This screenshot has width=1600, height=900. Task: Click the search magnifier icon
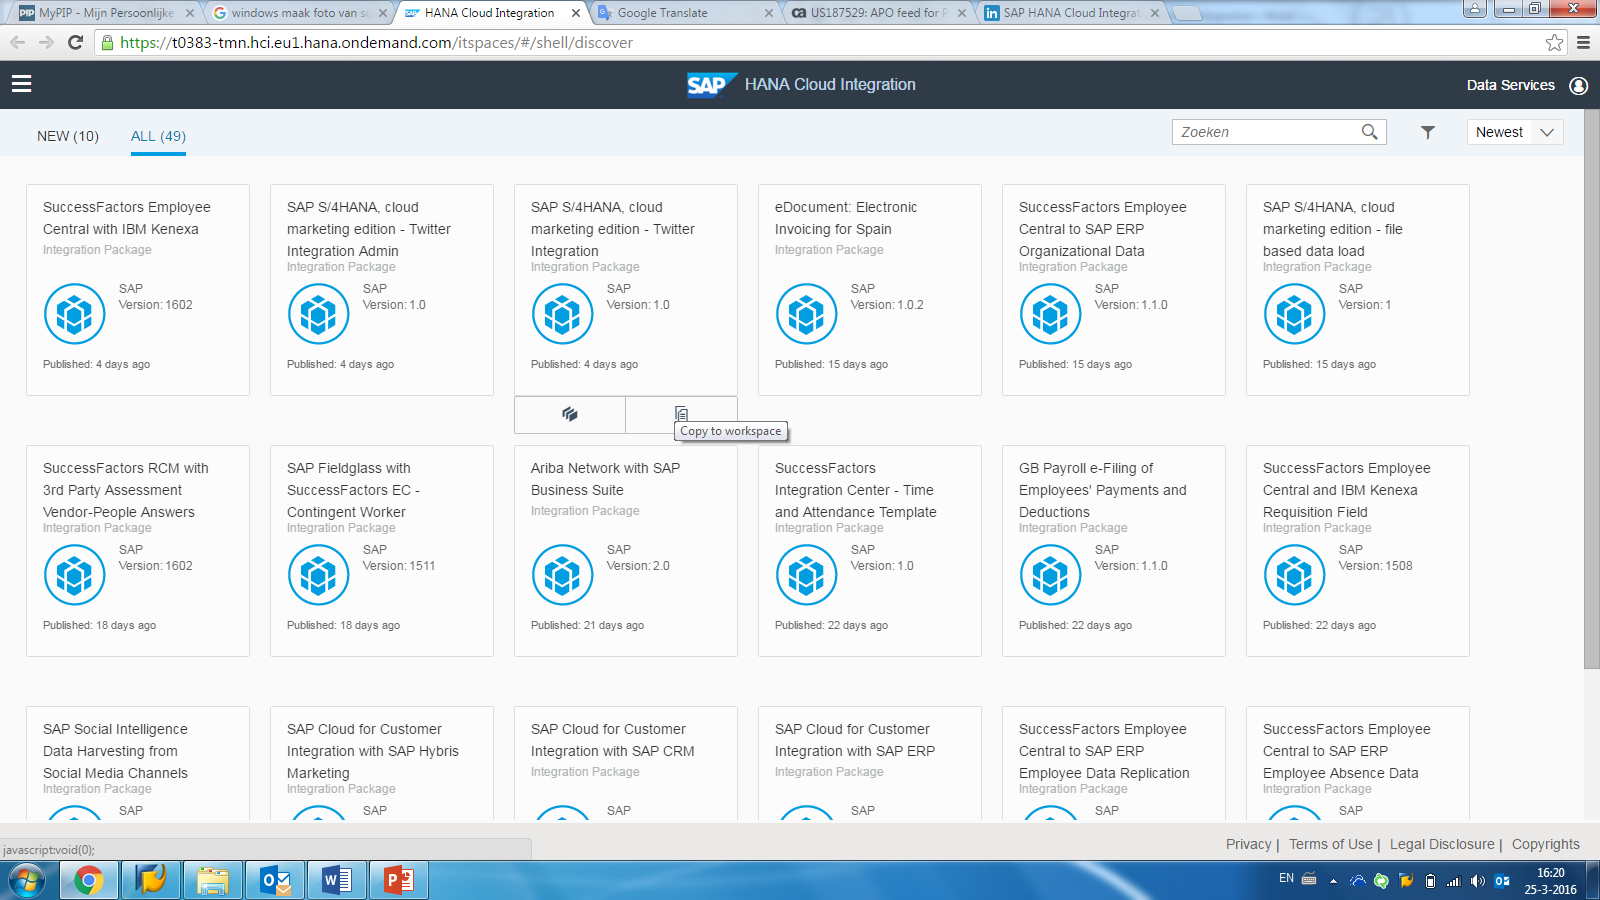point(1369,132)
